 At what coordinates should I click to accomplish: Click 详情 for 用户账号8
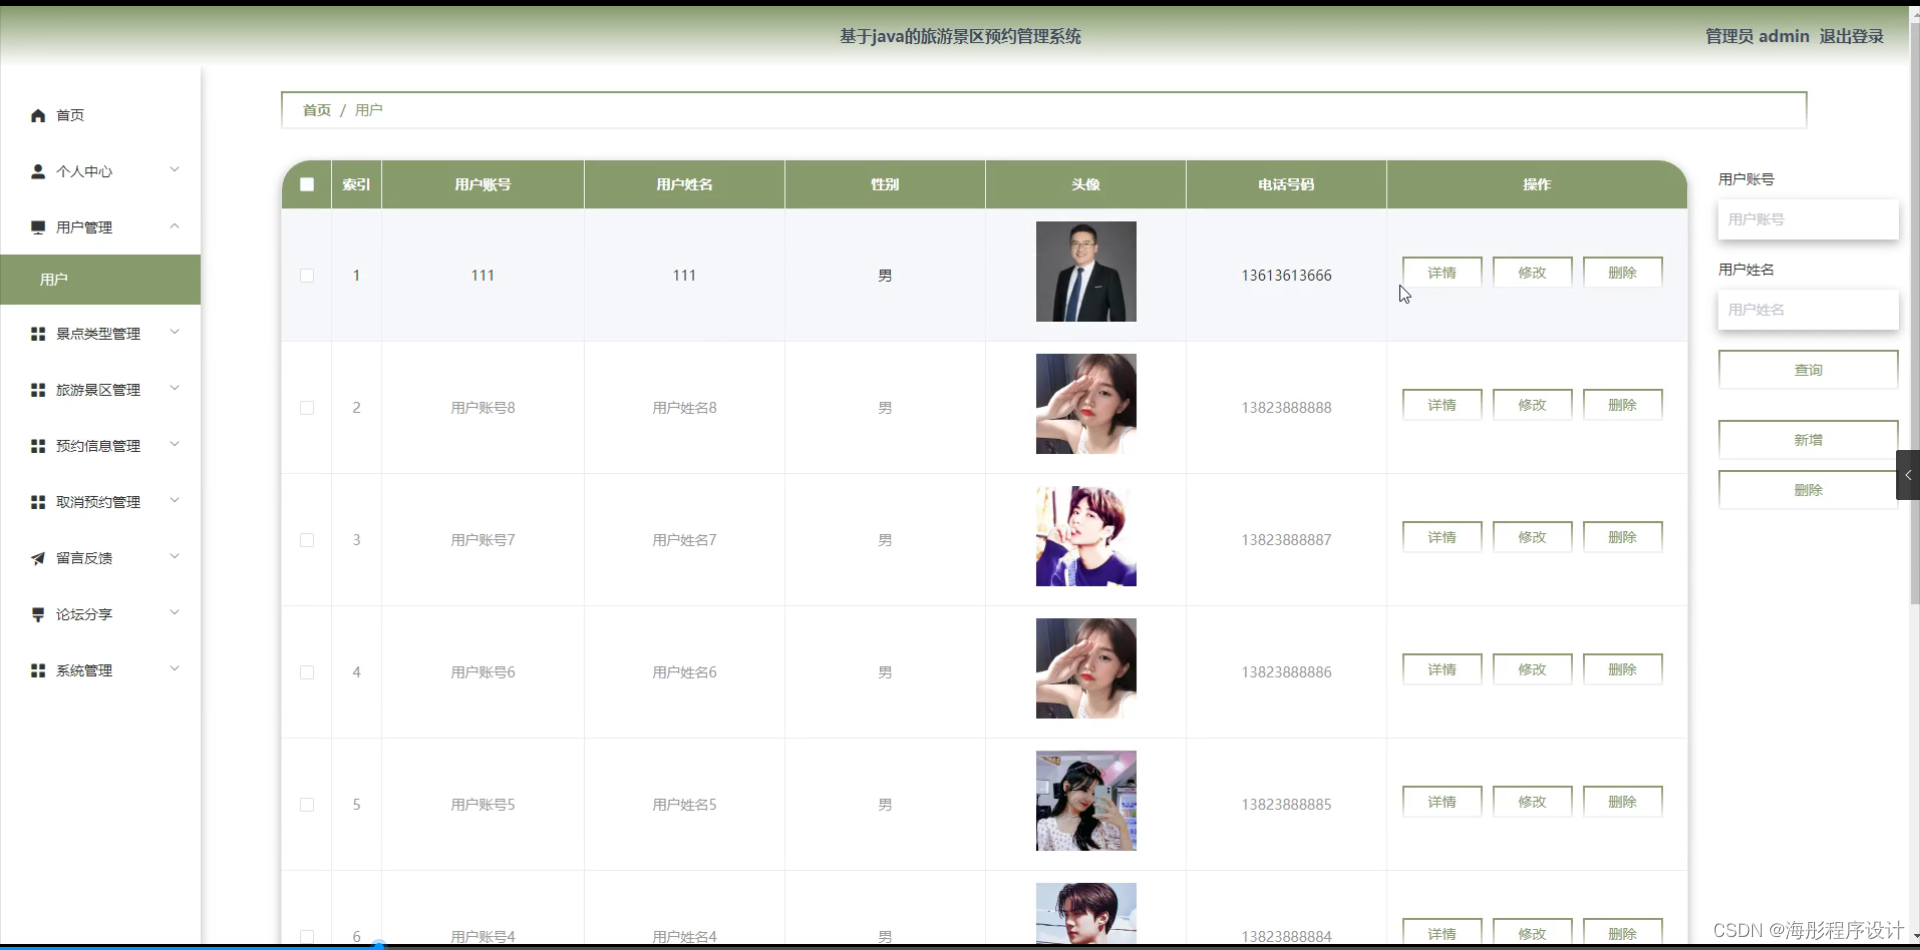pyautogui.click(x=1442, y=405)
